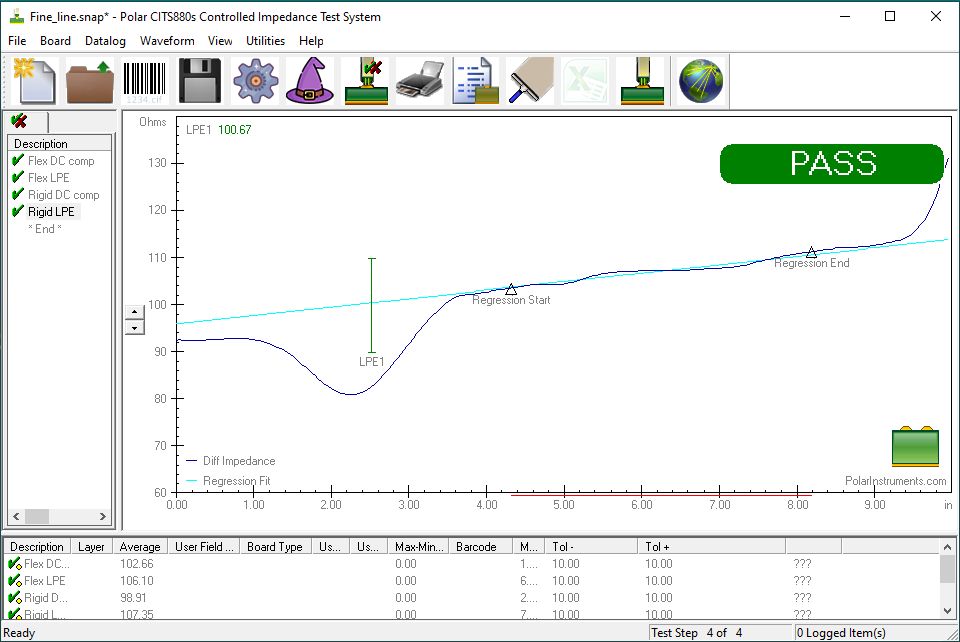Launch the wizard hat icon

pos(310,81)
